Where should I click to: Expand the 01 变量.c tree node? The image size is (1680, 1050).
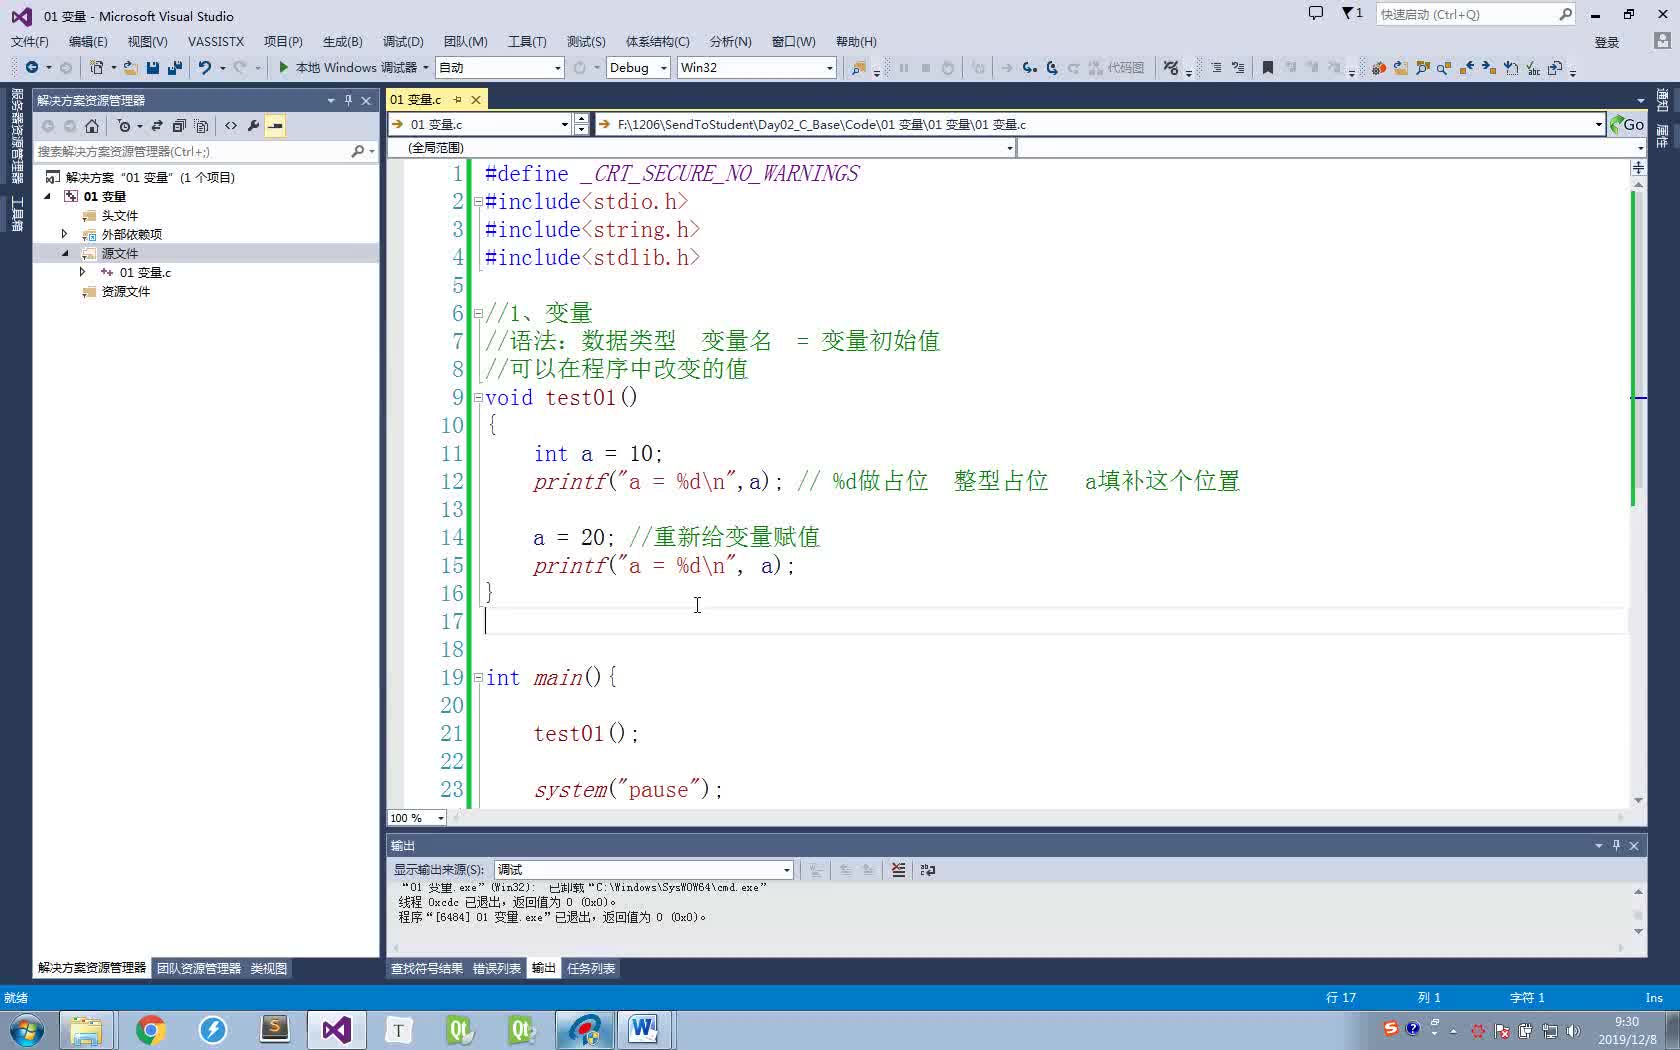point(83,272)
